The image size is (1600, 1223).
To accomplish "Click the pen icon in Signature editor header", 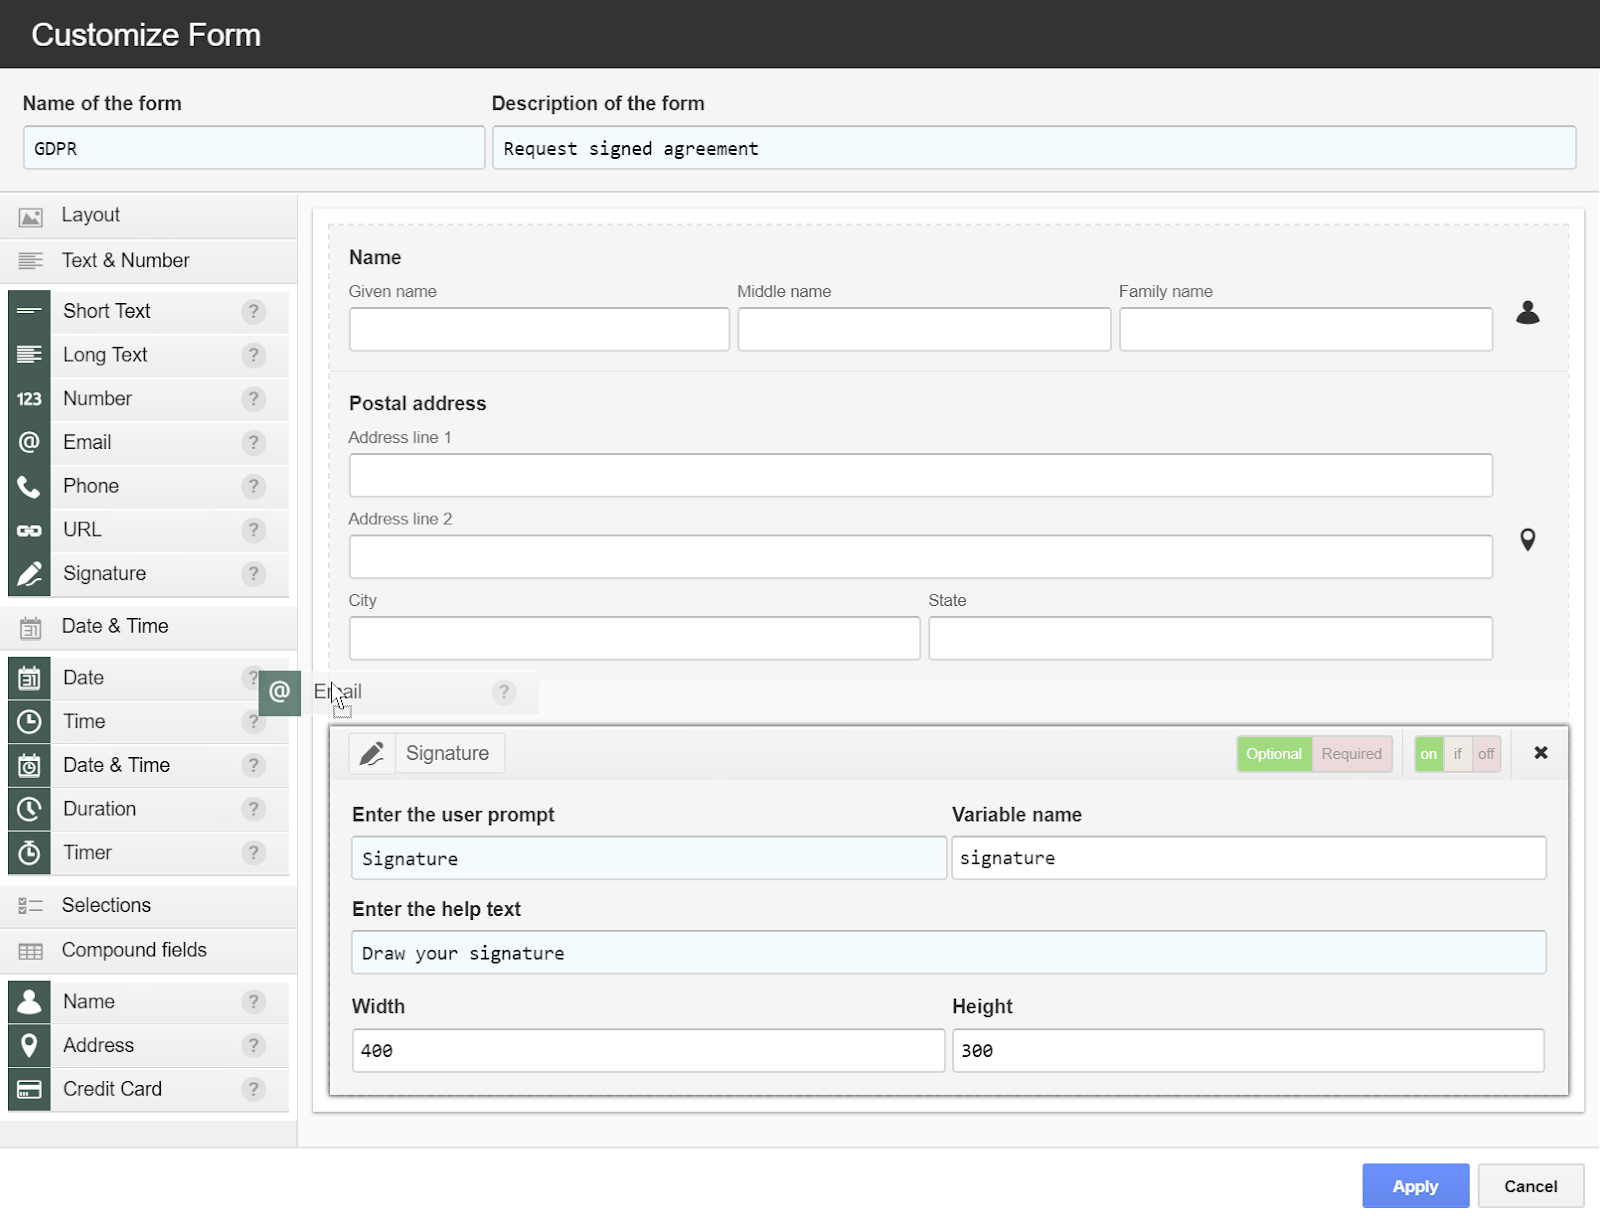I will (x=372, y=753).
